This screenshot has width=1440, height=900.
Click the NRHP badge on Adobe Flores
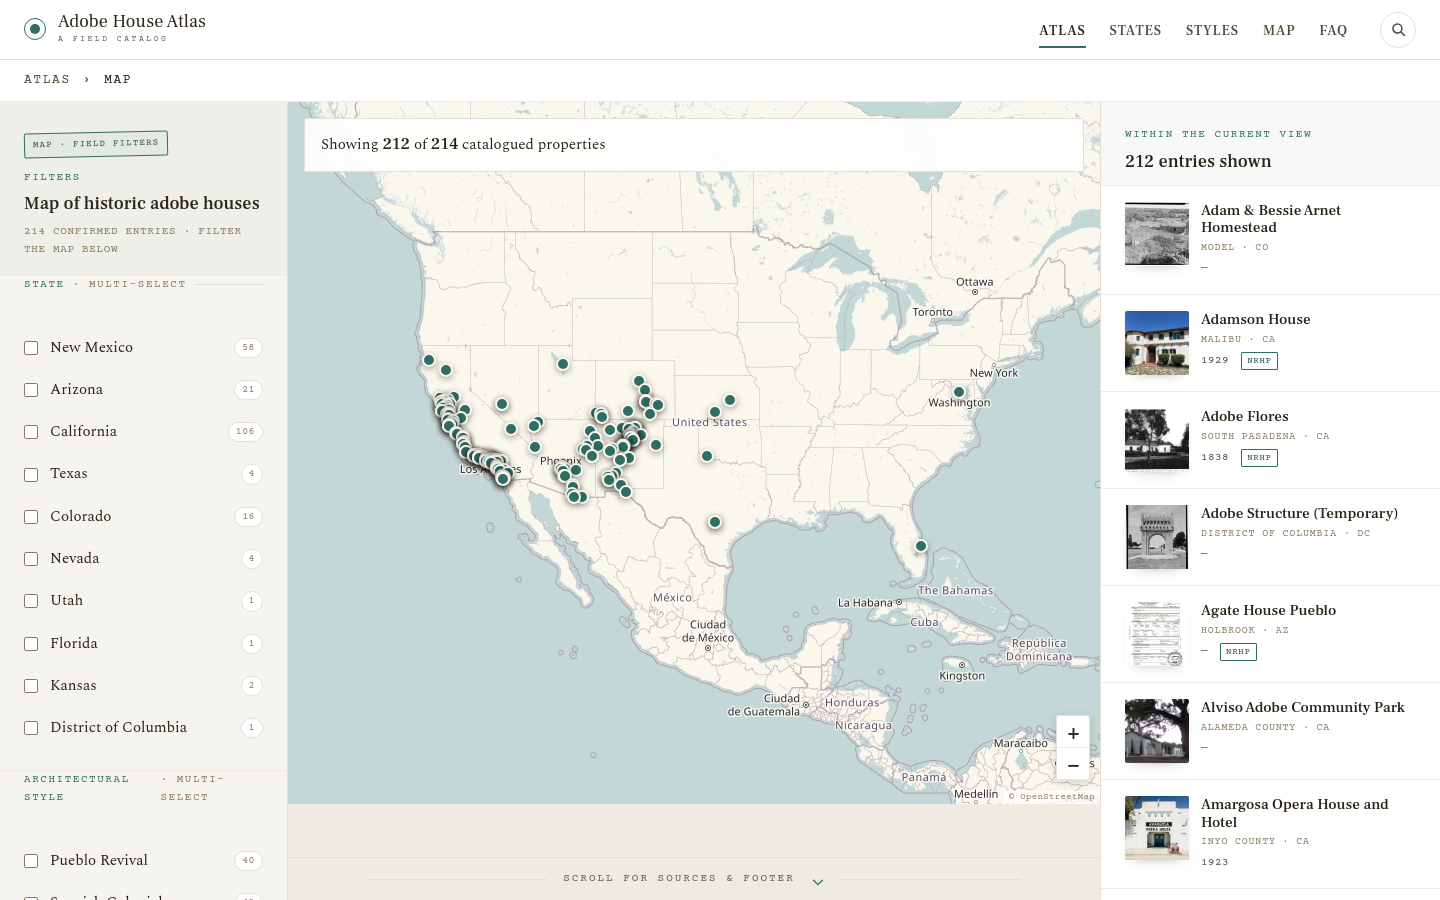coord(1259,458)
